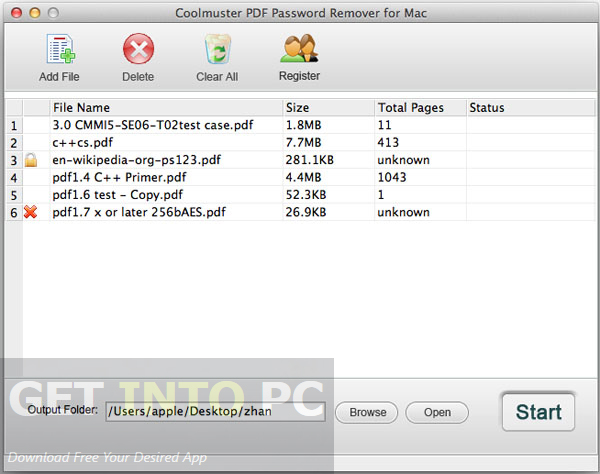
Task: Select the c++cs.pdf file
Action: point(83,143)
